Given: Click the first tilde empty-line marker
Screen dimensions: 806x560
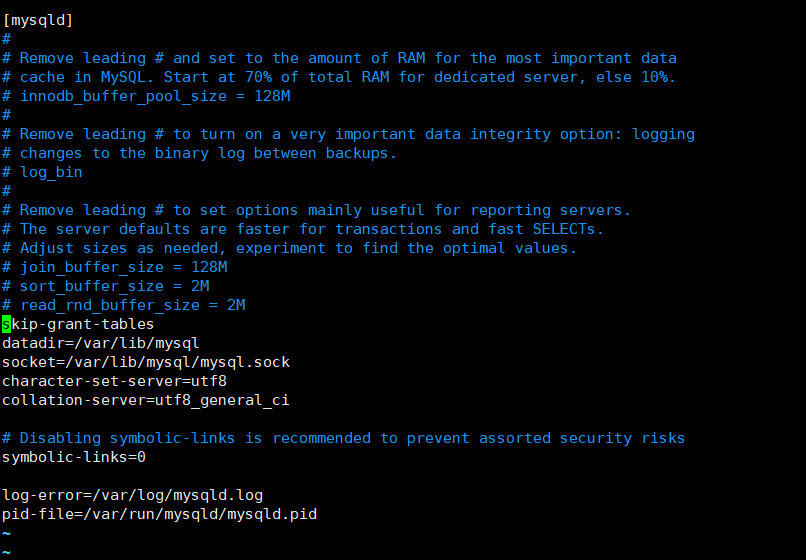Looking at the screenshot, I should [6, 533].
